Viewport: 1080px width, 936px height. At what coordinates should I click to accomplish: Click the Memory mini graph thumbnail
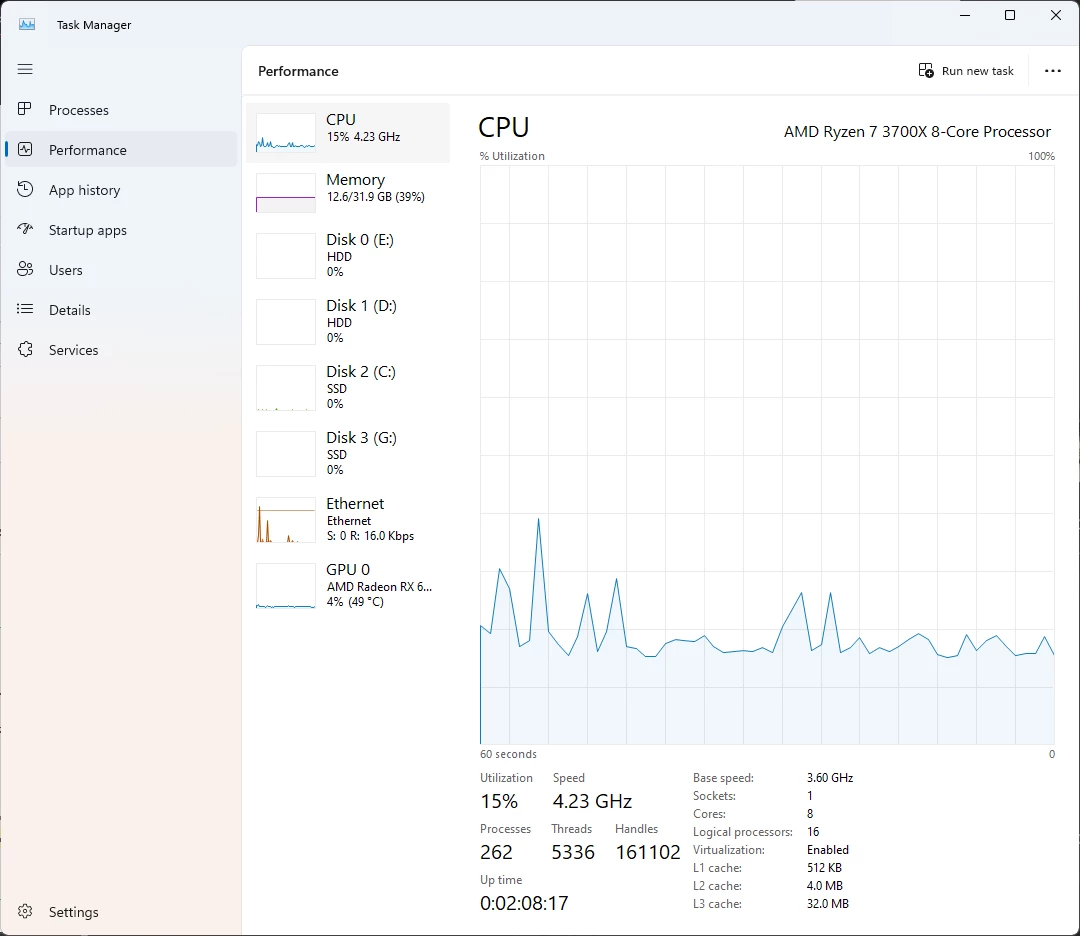(x=286, y=193)
